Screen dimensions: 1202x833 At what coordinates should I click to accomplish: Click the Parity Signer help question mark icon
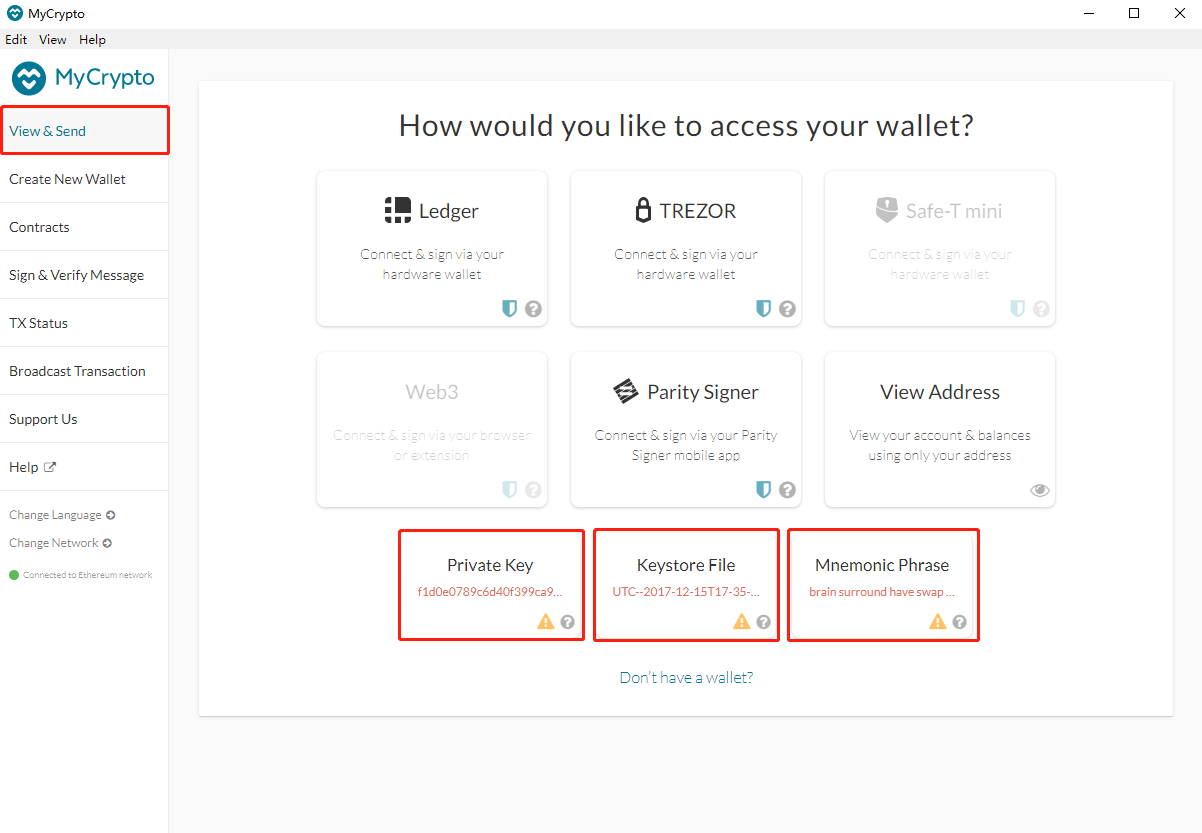coord(788,490)
